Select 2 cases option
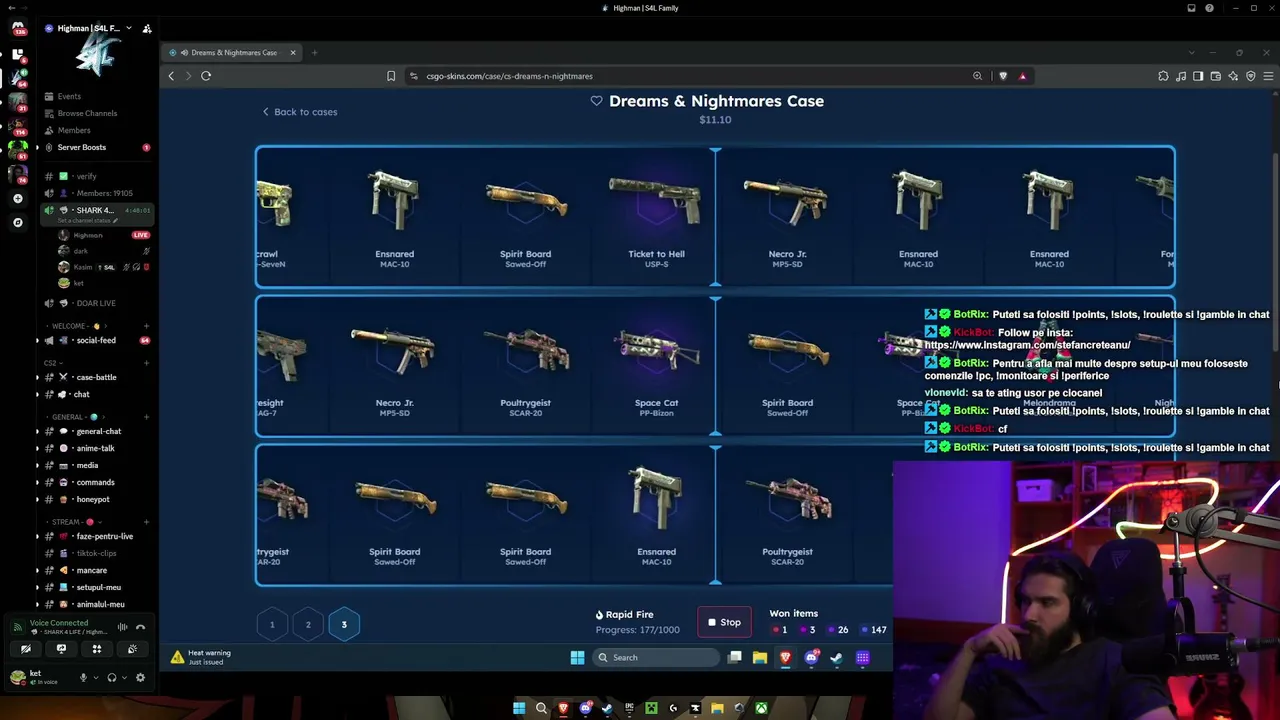1280x720 pixels. point(308,624)
